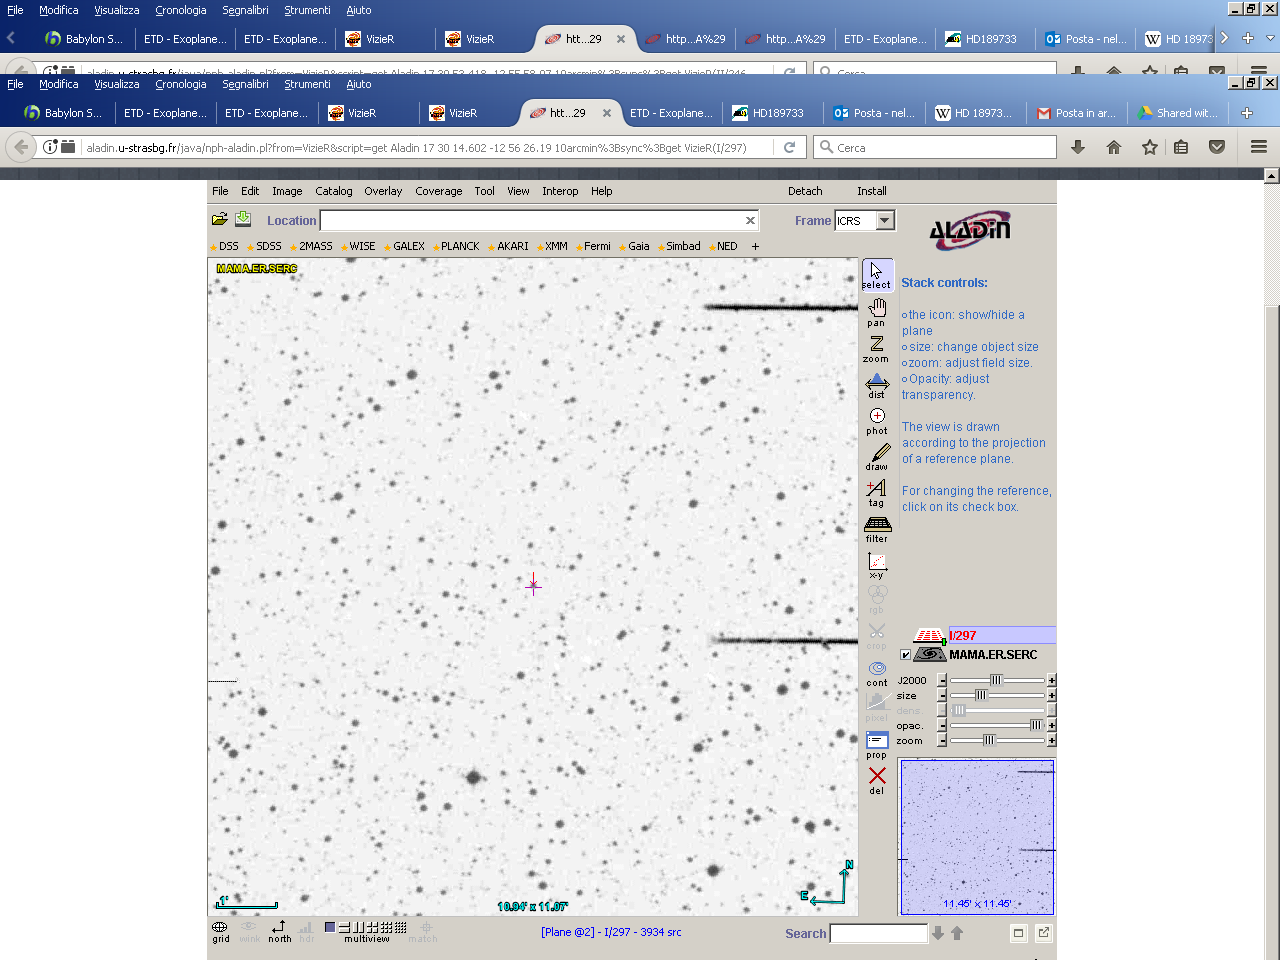Image resolution: width=1280 pixels, height=960 pixels.
Task: Open the Tool menu in Aladin
Action: pos(485,191)
